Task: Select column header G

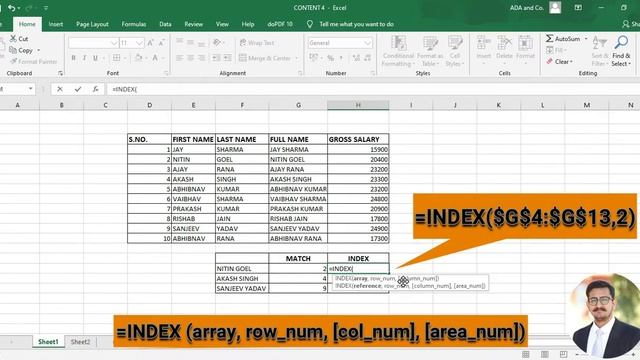Action: [x=298, y=105]
